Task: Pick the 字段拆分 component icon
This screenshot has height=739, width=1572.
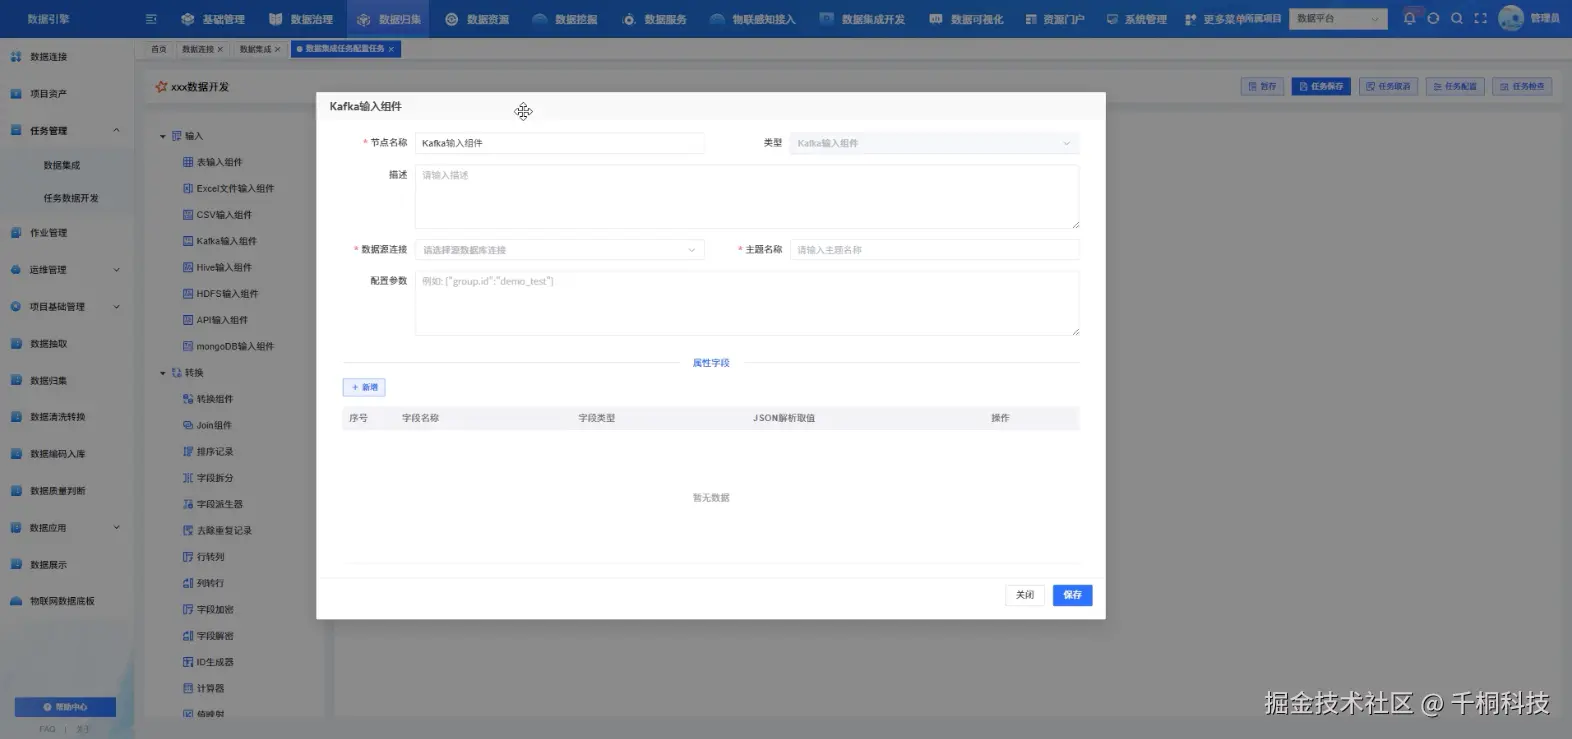Action: (x=188, y=478)
